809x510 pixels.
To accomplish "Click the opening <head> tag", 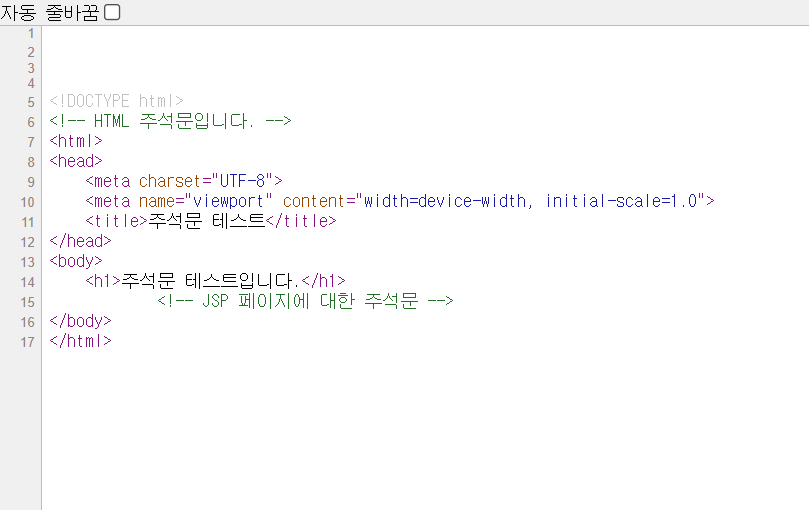I will [76, 161].
